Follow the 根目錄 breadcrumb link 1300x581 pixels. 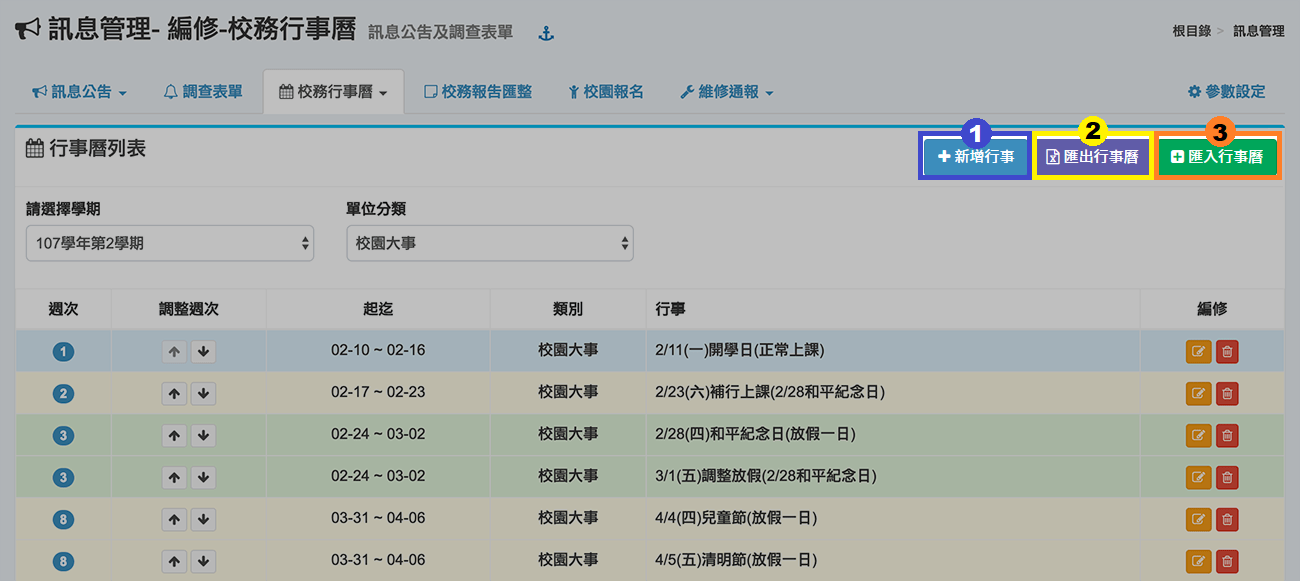tap(1192, 31)
